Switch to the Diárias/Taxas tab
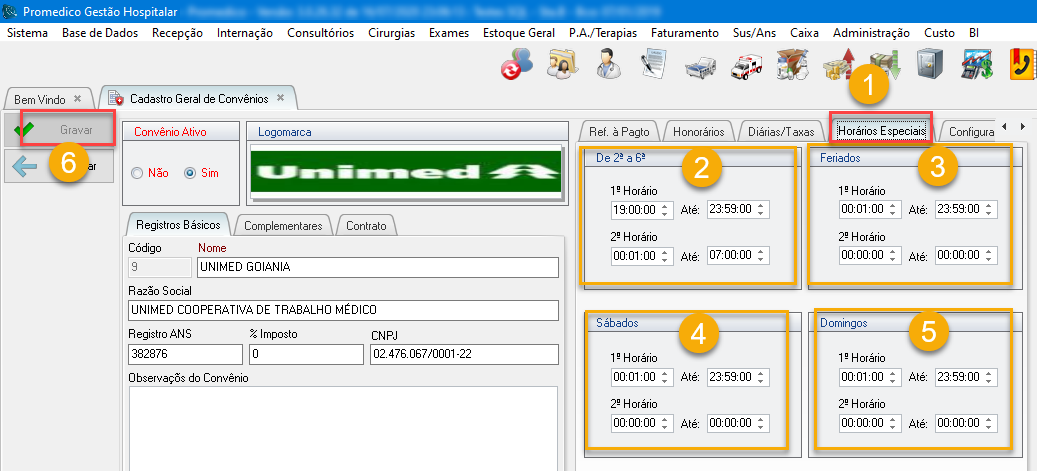The height and width of the screenshot is (471, 1037). [780, 132]
